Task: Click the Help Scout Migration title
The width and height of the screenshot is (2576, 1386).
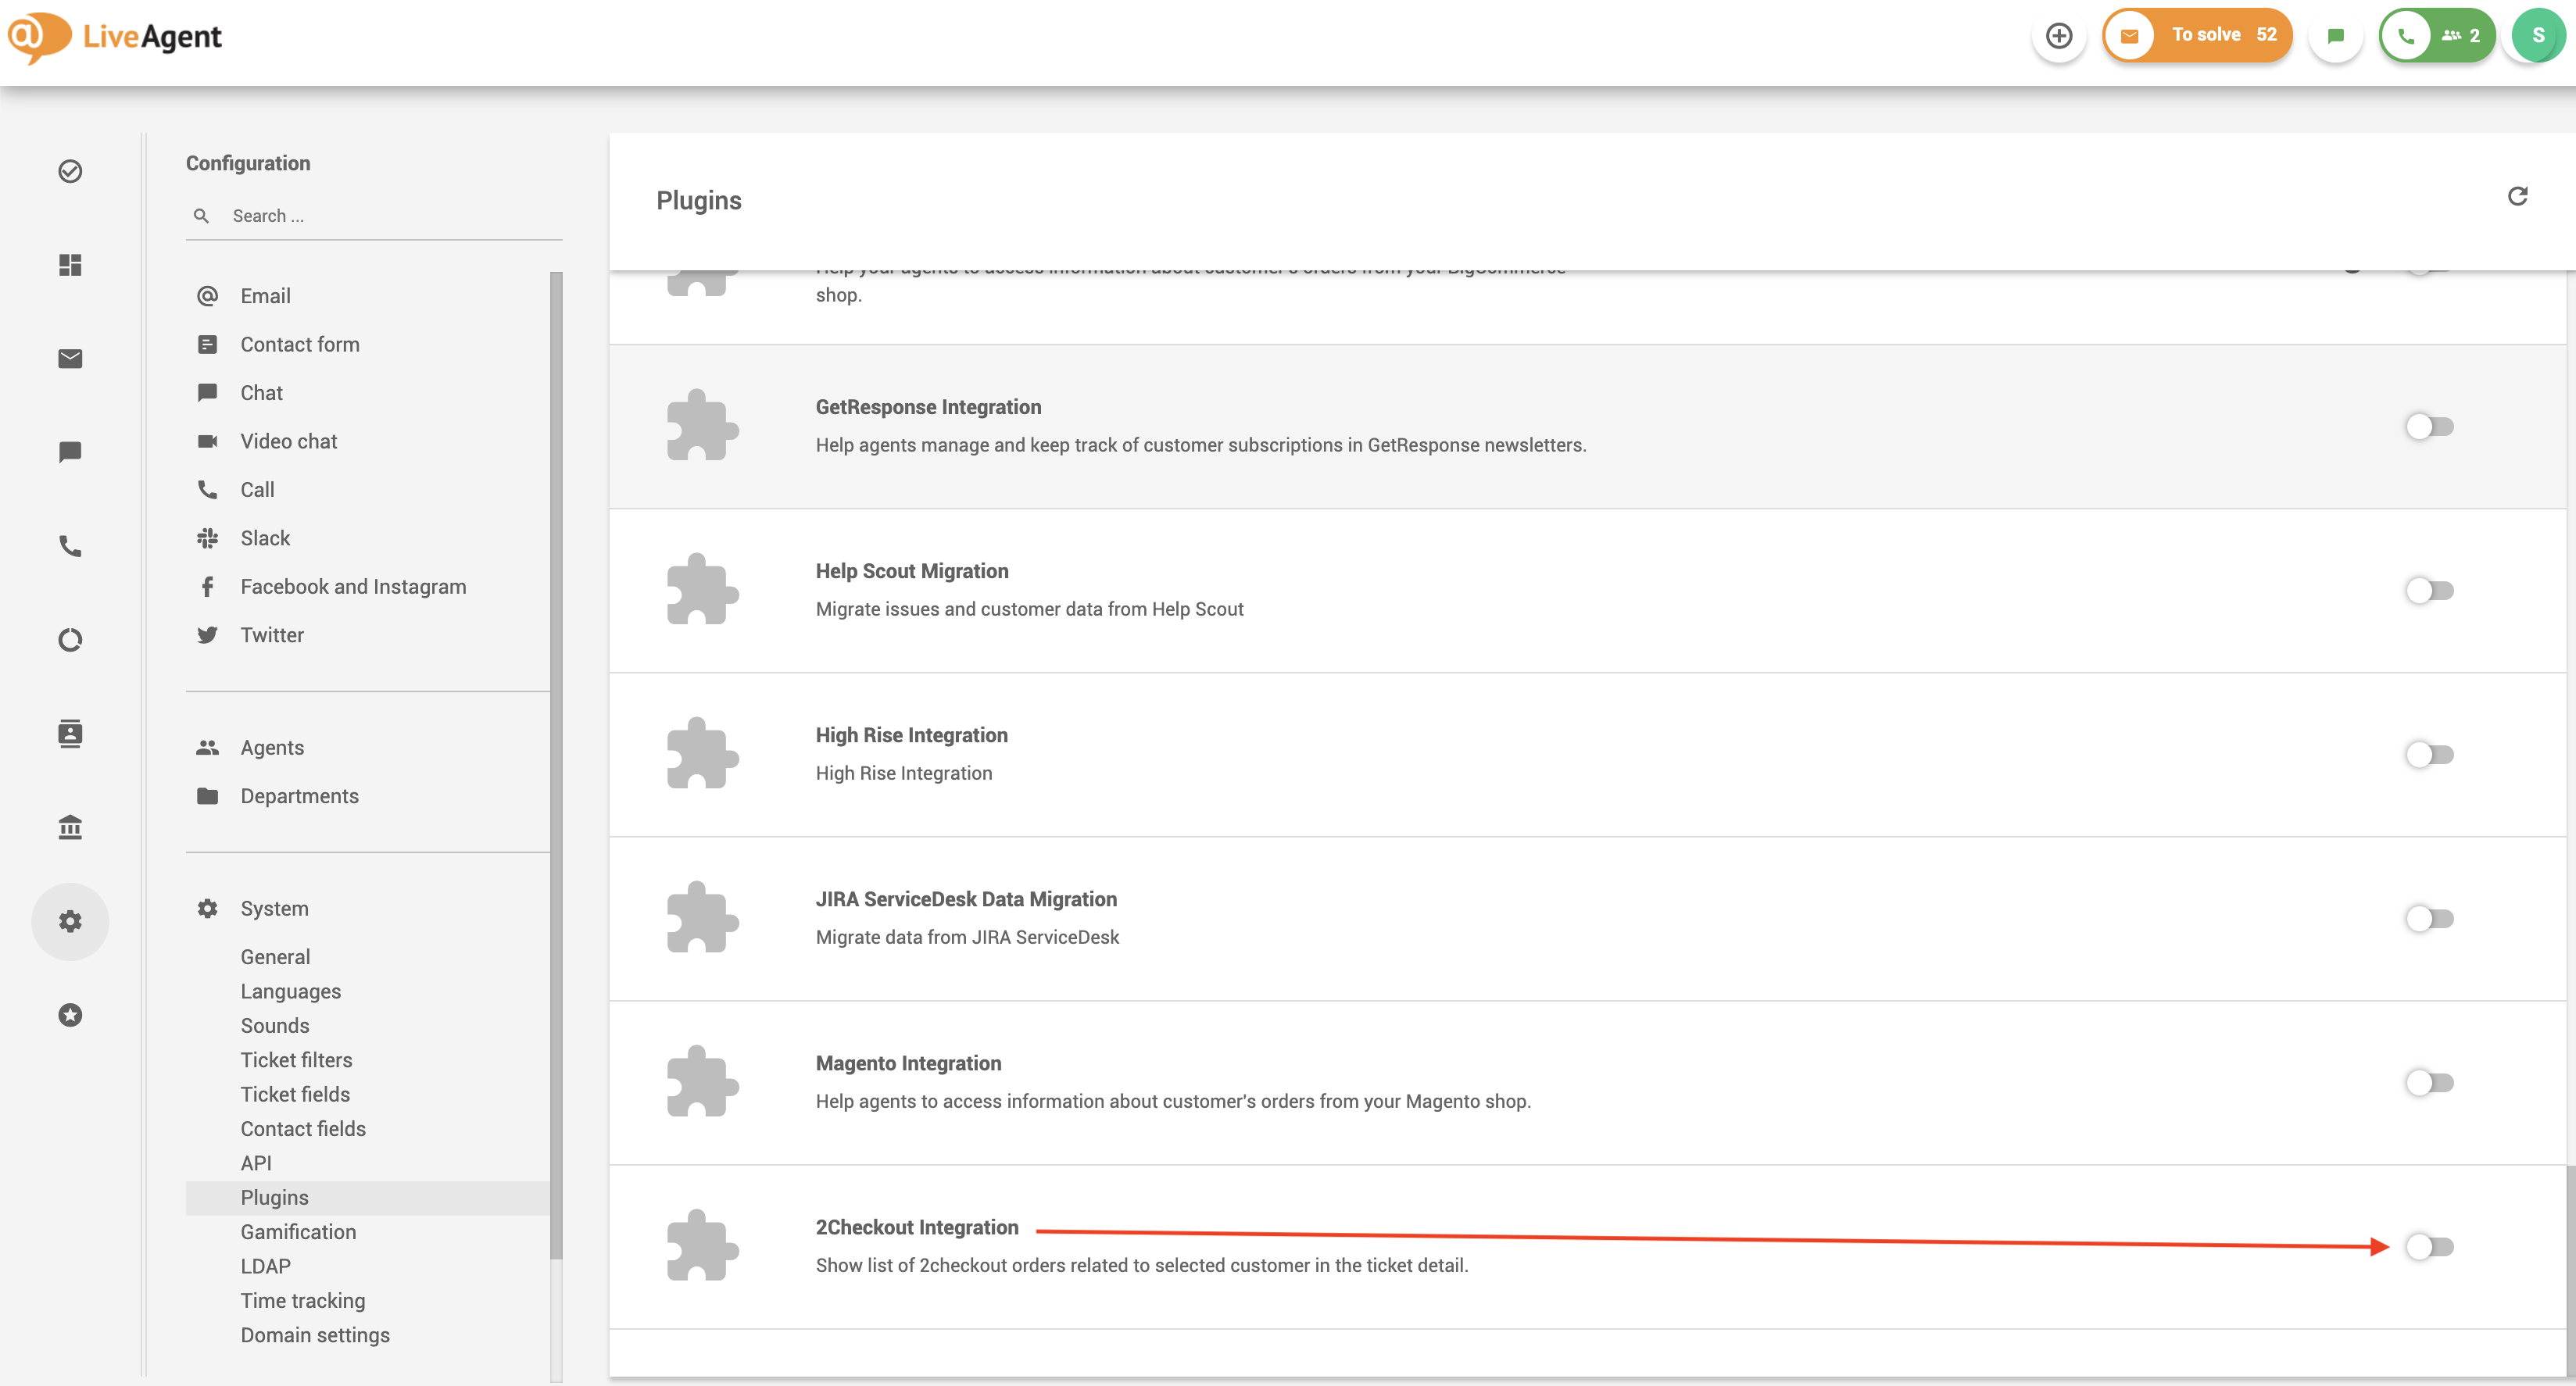Action: pos(912,571)
